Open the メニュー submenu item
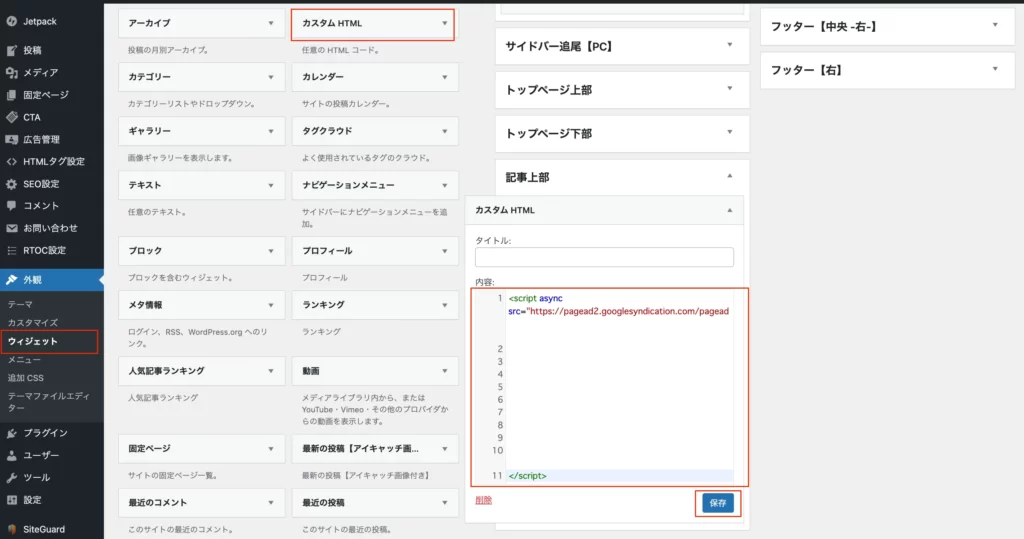This screenshot has width=1024, height=539. 24,360
